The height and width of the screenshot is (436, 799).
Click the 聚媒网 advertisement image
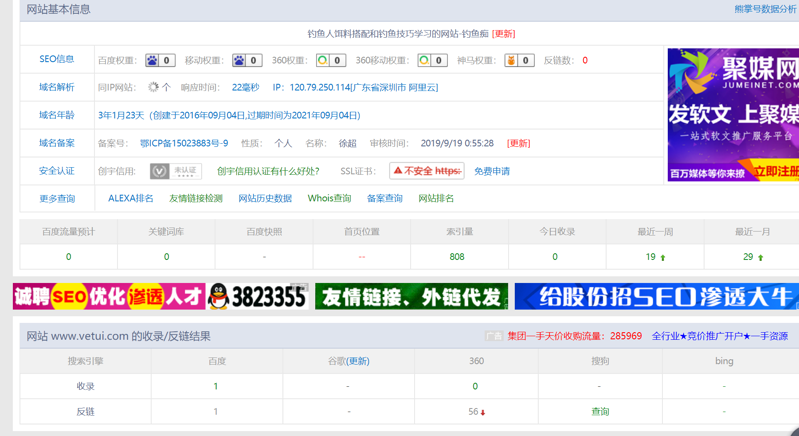tap(733, 115)
